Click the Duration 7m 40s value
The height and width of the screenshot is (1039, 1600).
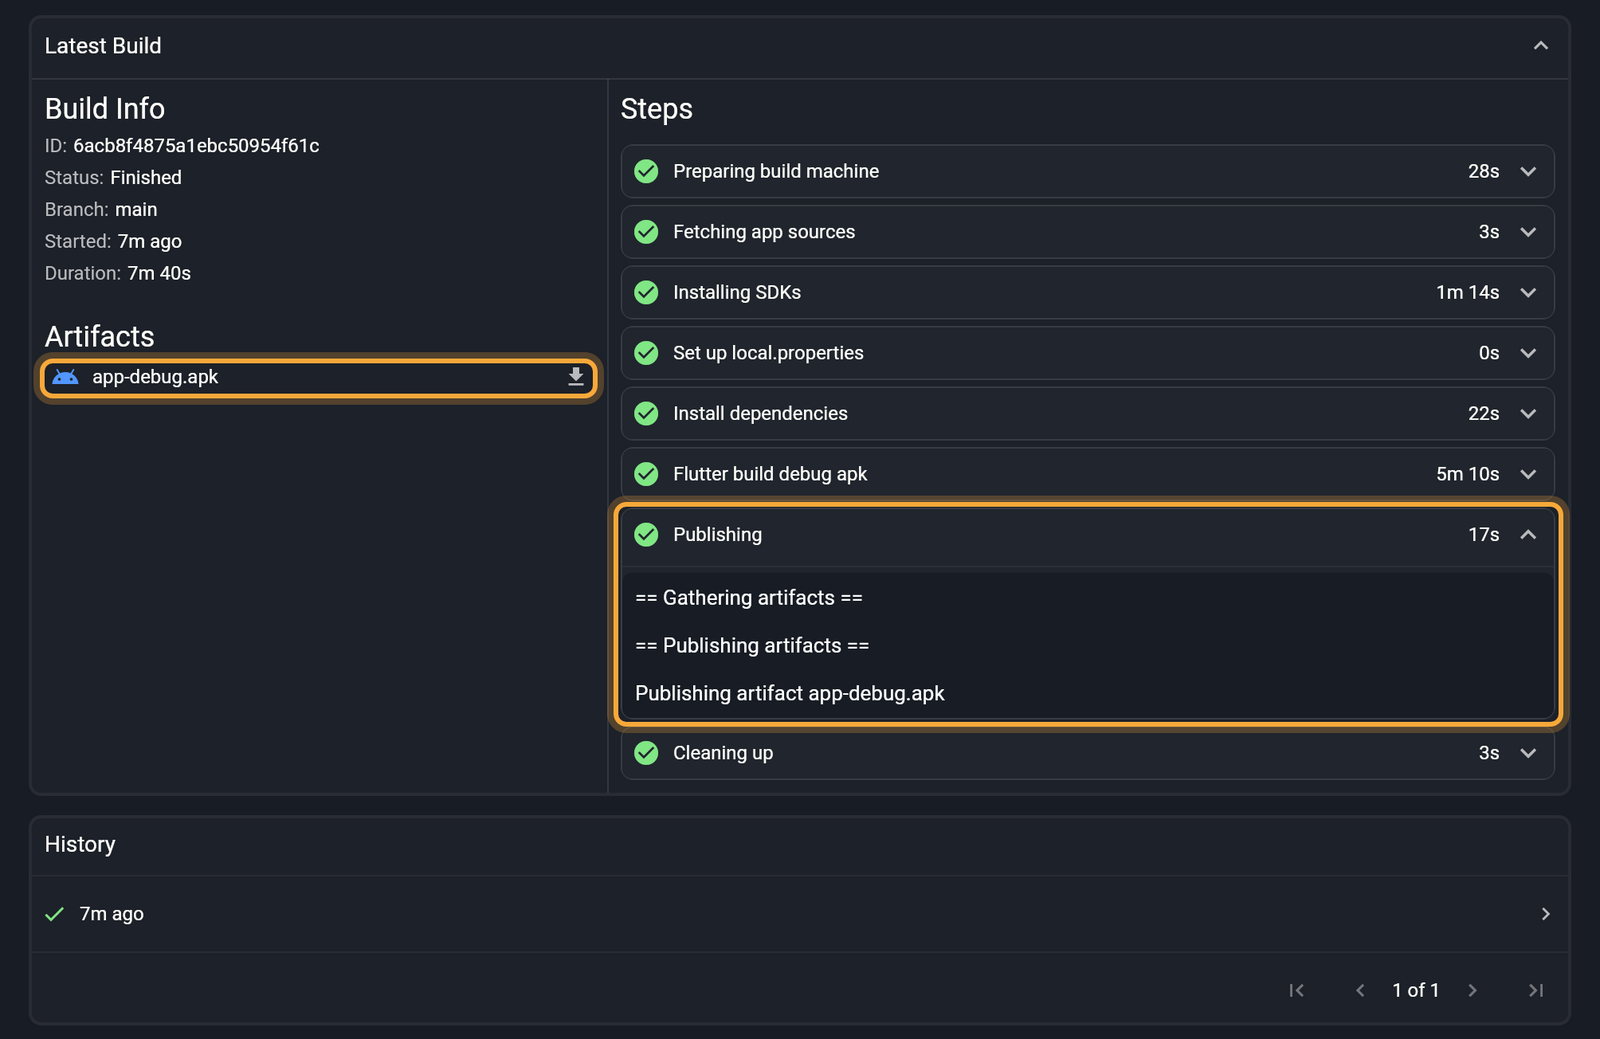159,273
